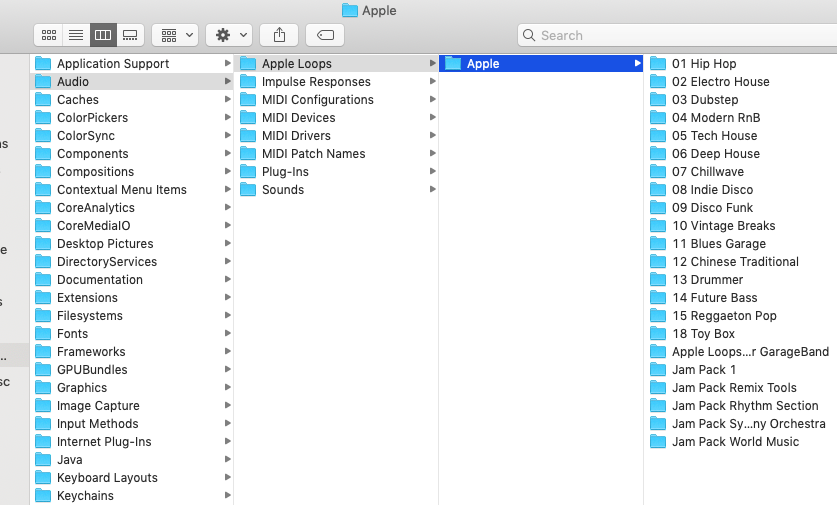Click Jam Pack Rhythm Section text
The image size is (837, 505).
click(745, 406)
